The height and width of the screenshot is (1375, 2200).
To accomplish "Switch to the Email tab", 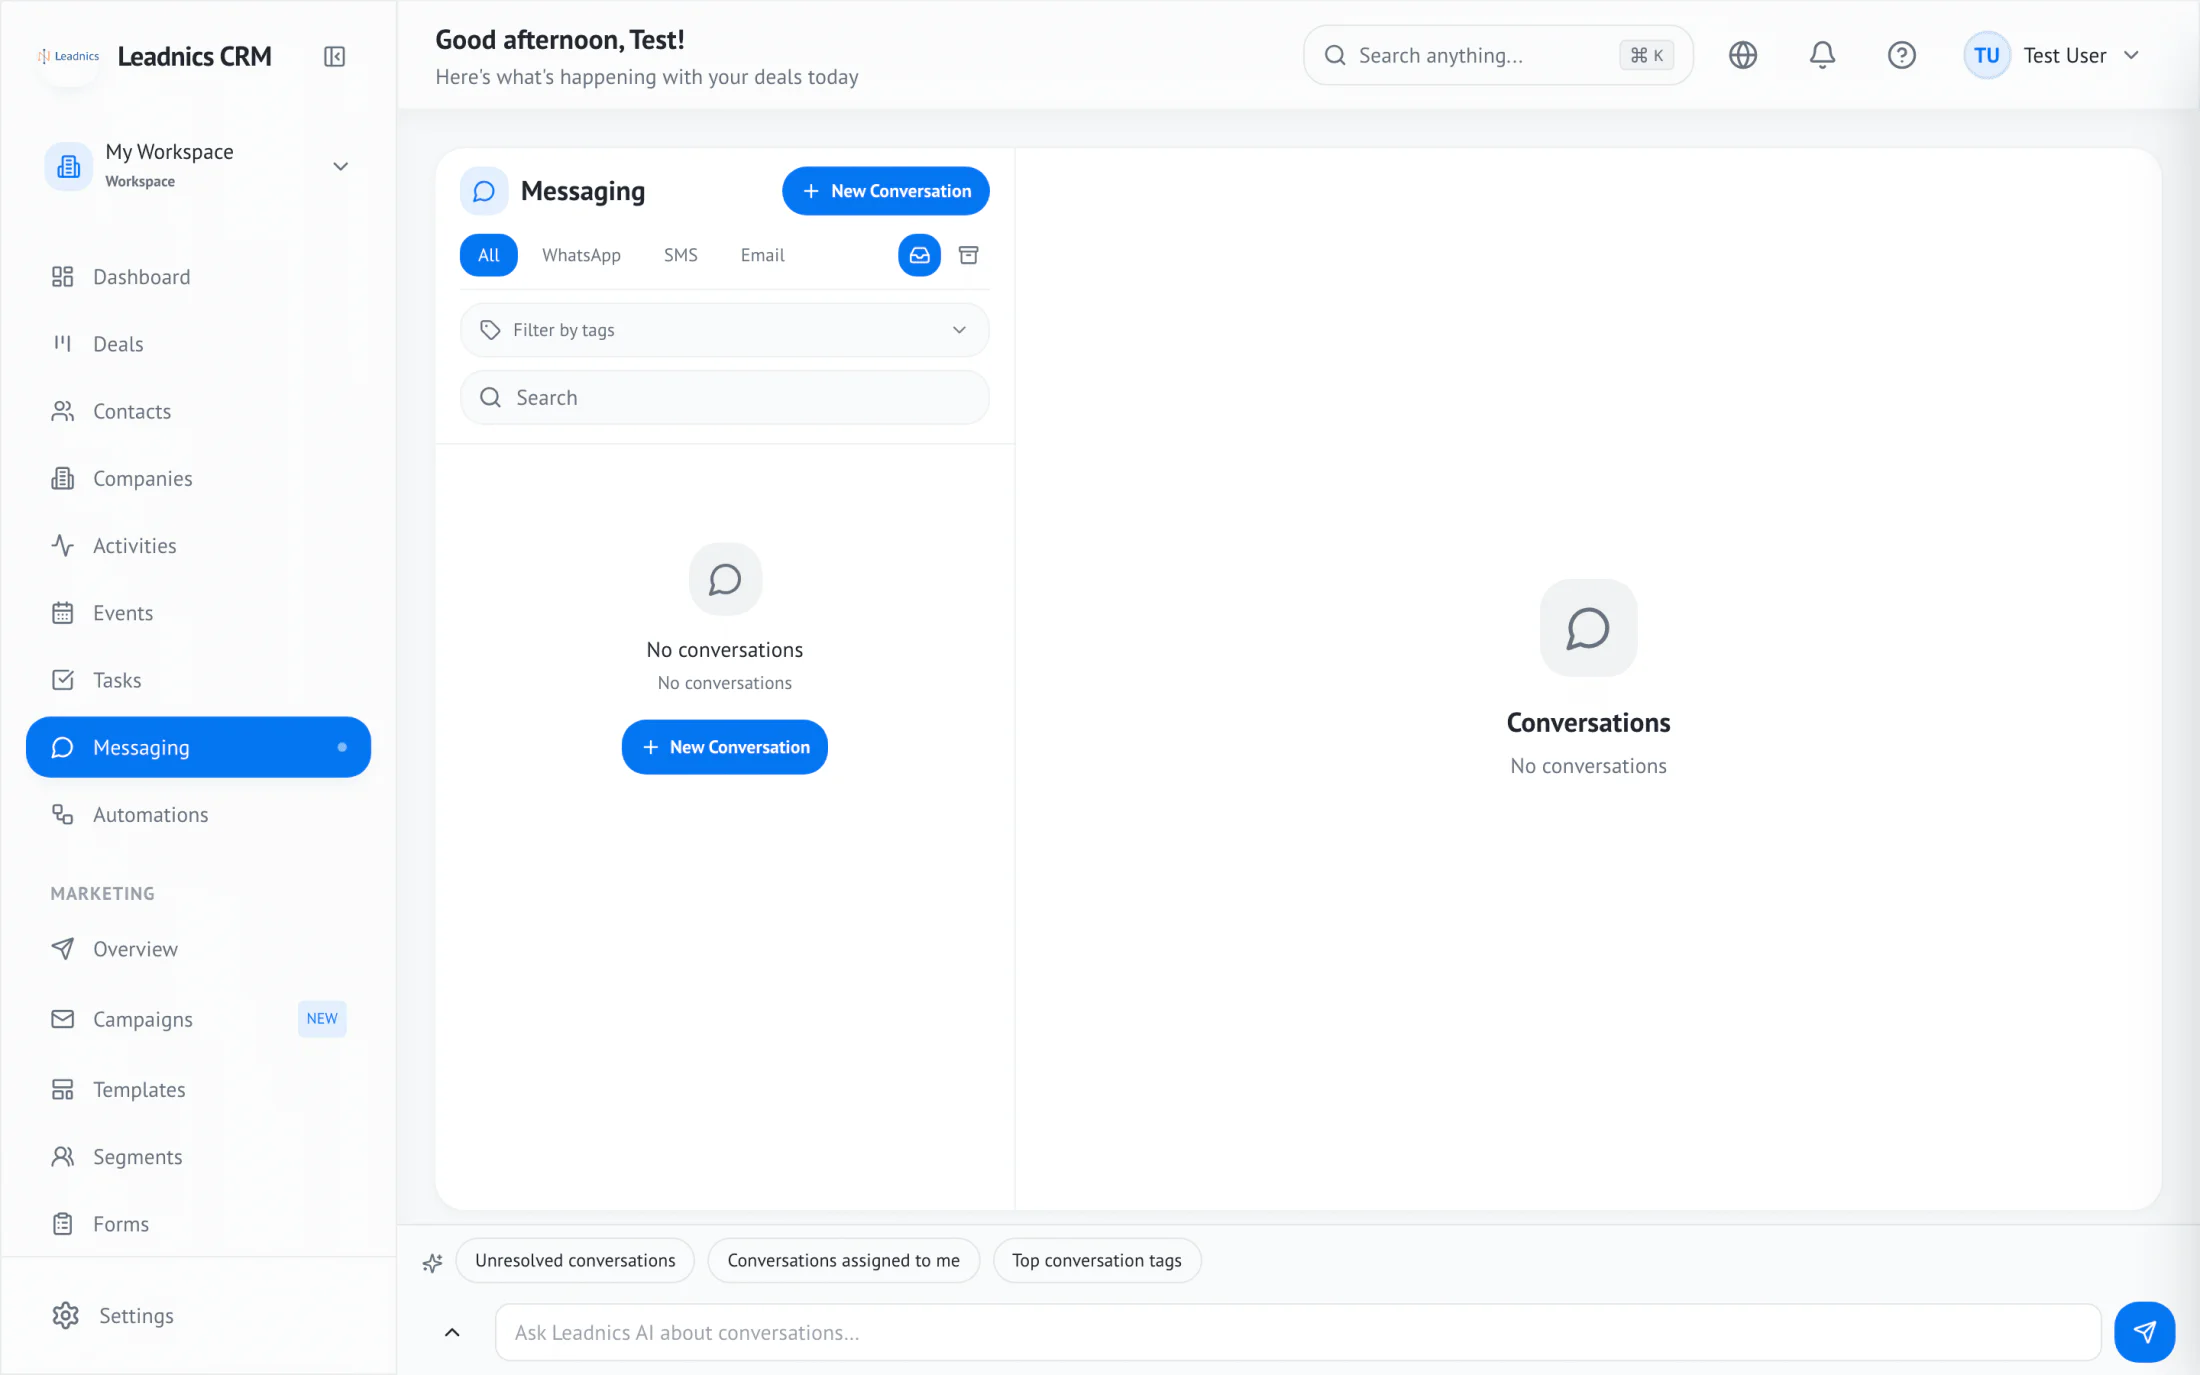I will 762,255.
